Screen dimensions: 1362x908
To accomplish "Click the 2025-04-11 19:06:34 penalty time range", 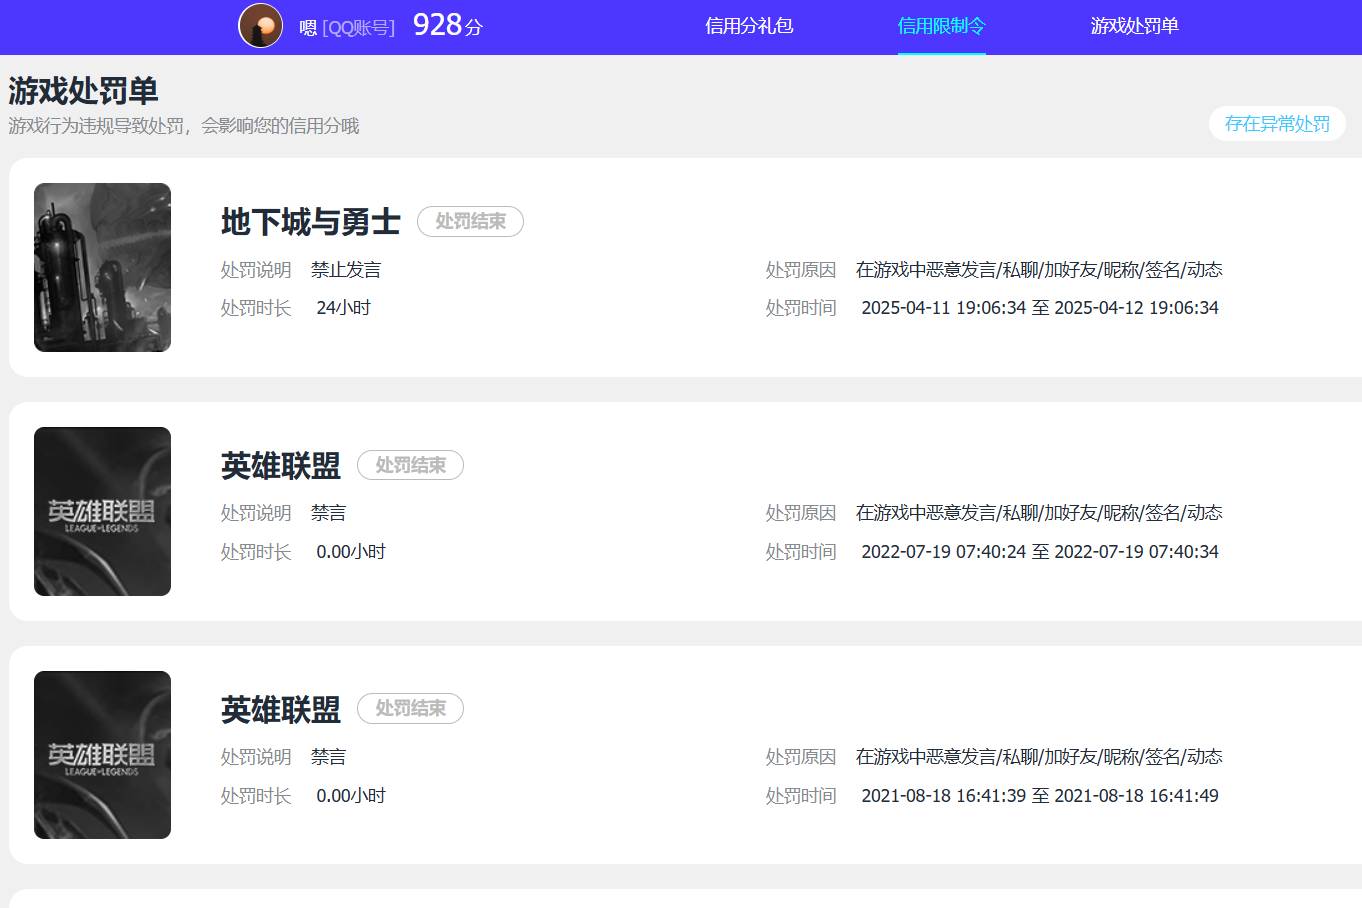I will click(x=1039, y=308).
